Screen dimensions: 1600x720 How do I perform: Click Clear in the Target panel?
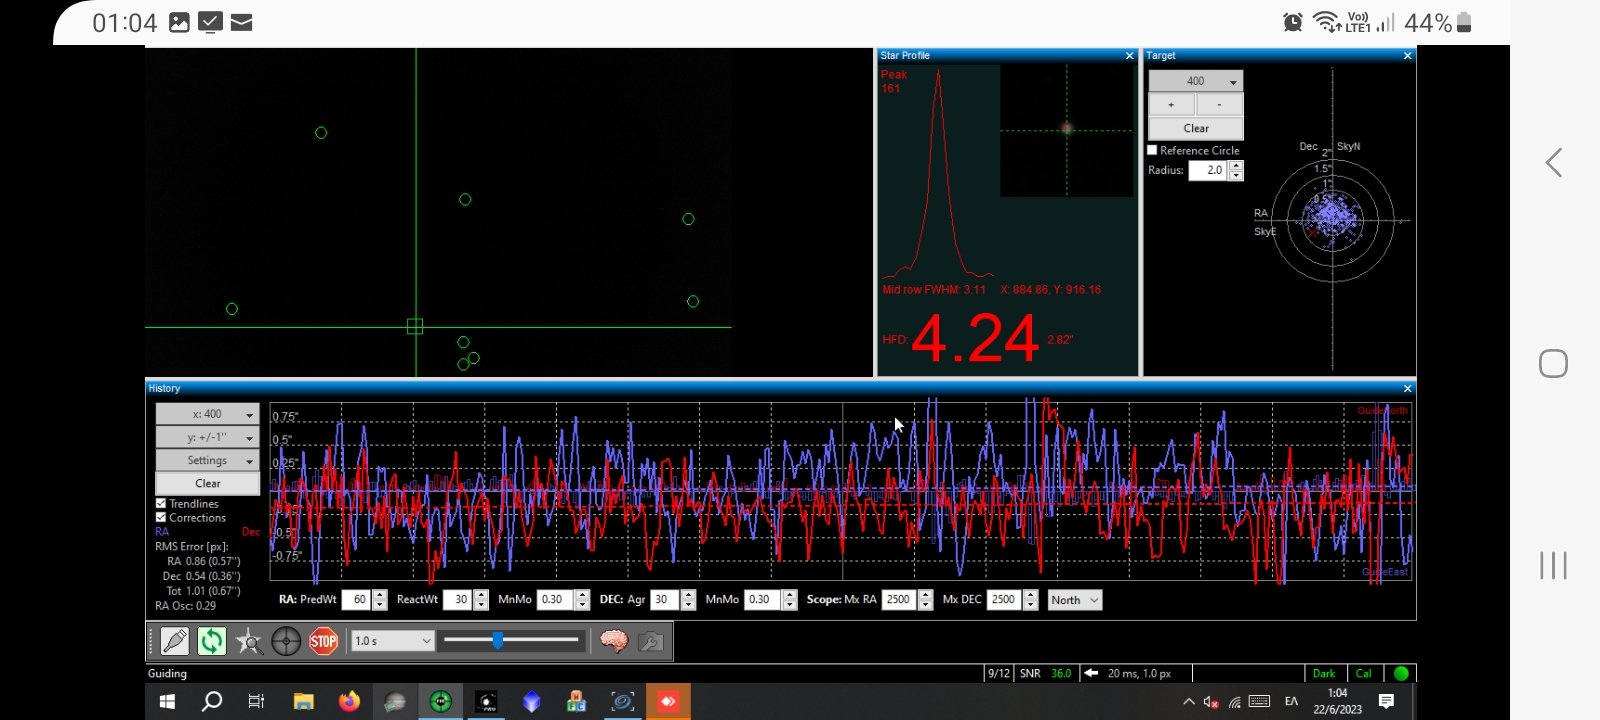click(1196, 128)
